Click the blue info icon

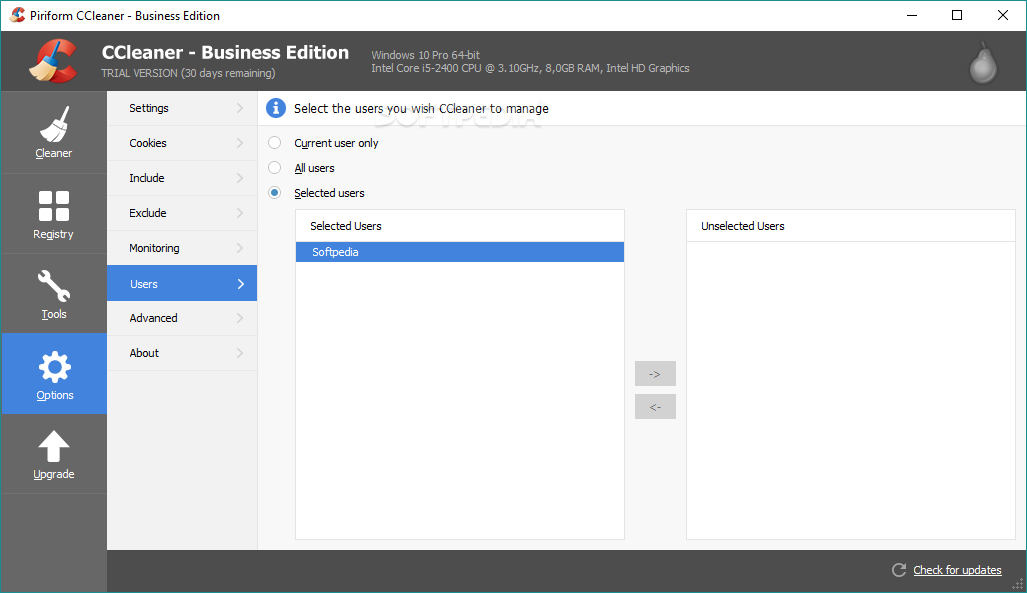(276, 108)
